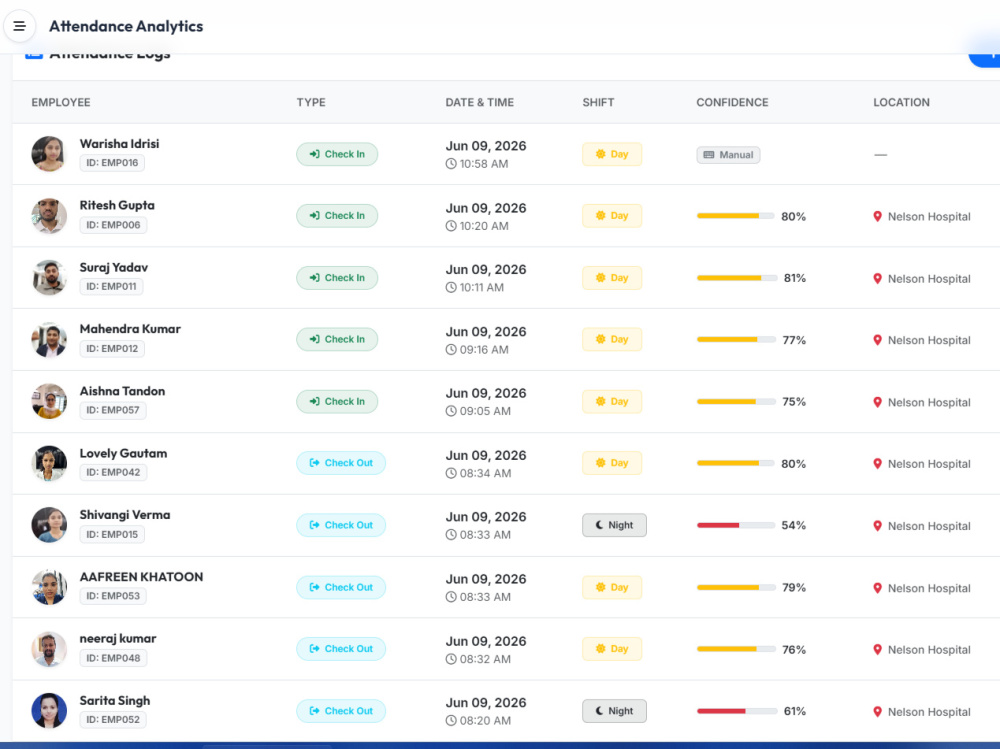The height and width of the screenshot is (749, 1000).
Task: Click the ID: EMP042 tag
Action: pos(114,472)
